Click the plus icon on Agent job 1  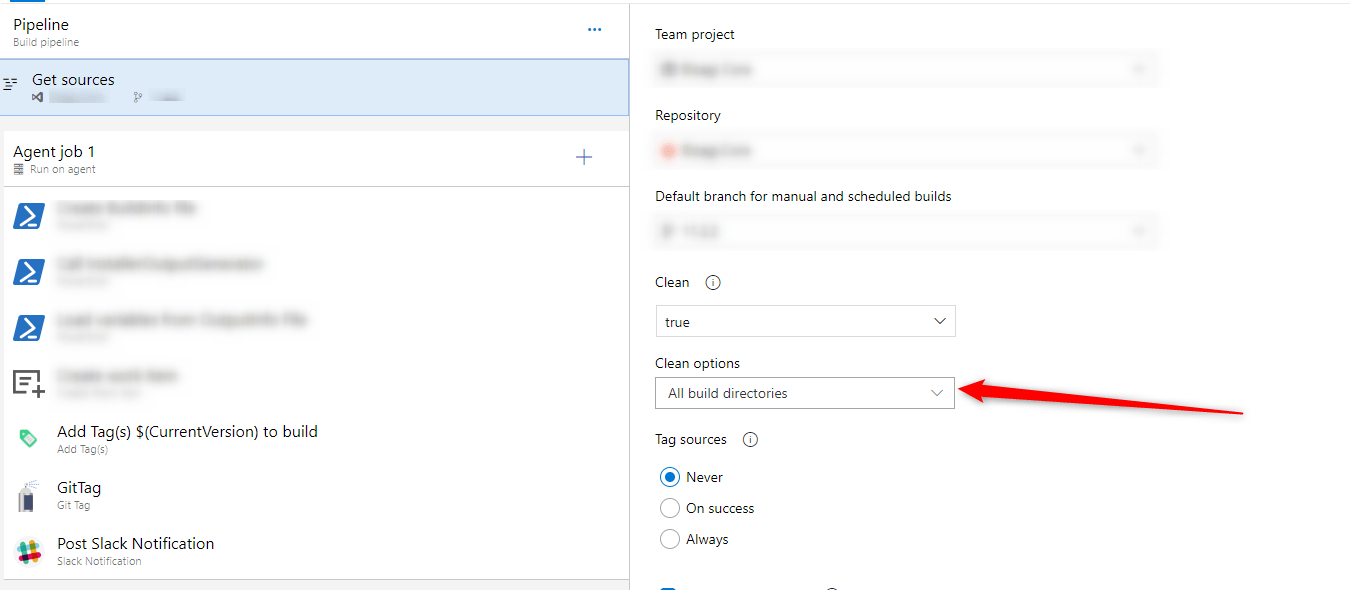pyautogui.click(x=584, y=157)
